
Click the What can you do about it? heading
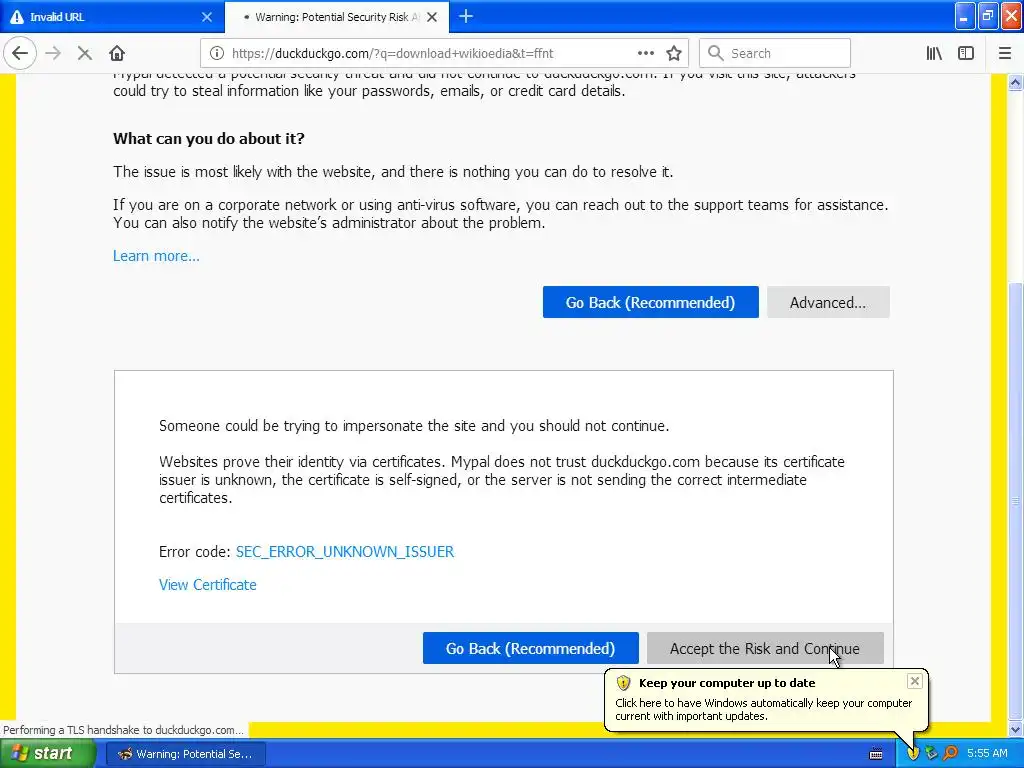pos(209,138)
